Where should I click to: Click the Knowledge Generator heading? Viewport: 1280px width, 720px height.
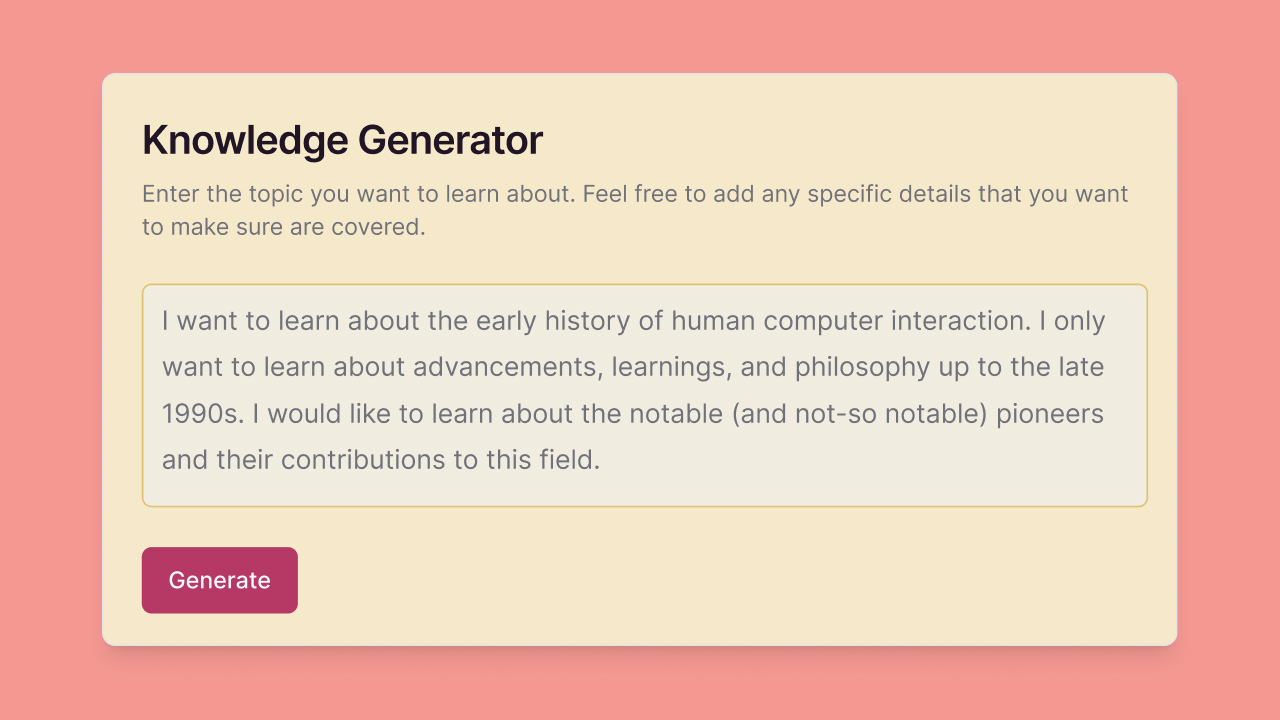pyautogui.click(x=342, y=140)
